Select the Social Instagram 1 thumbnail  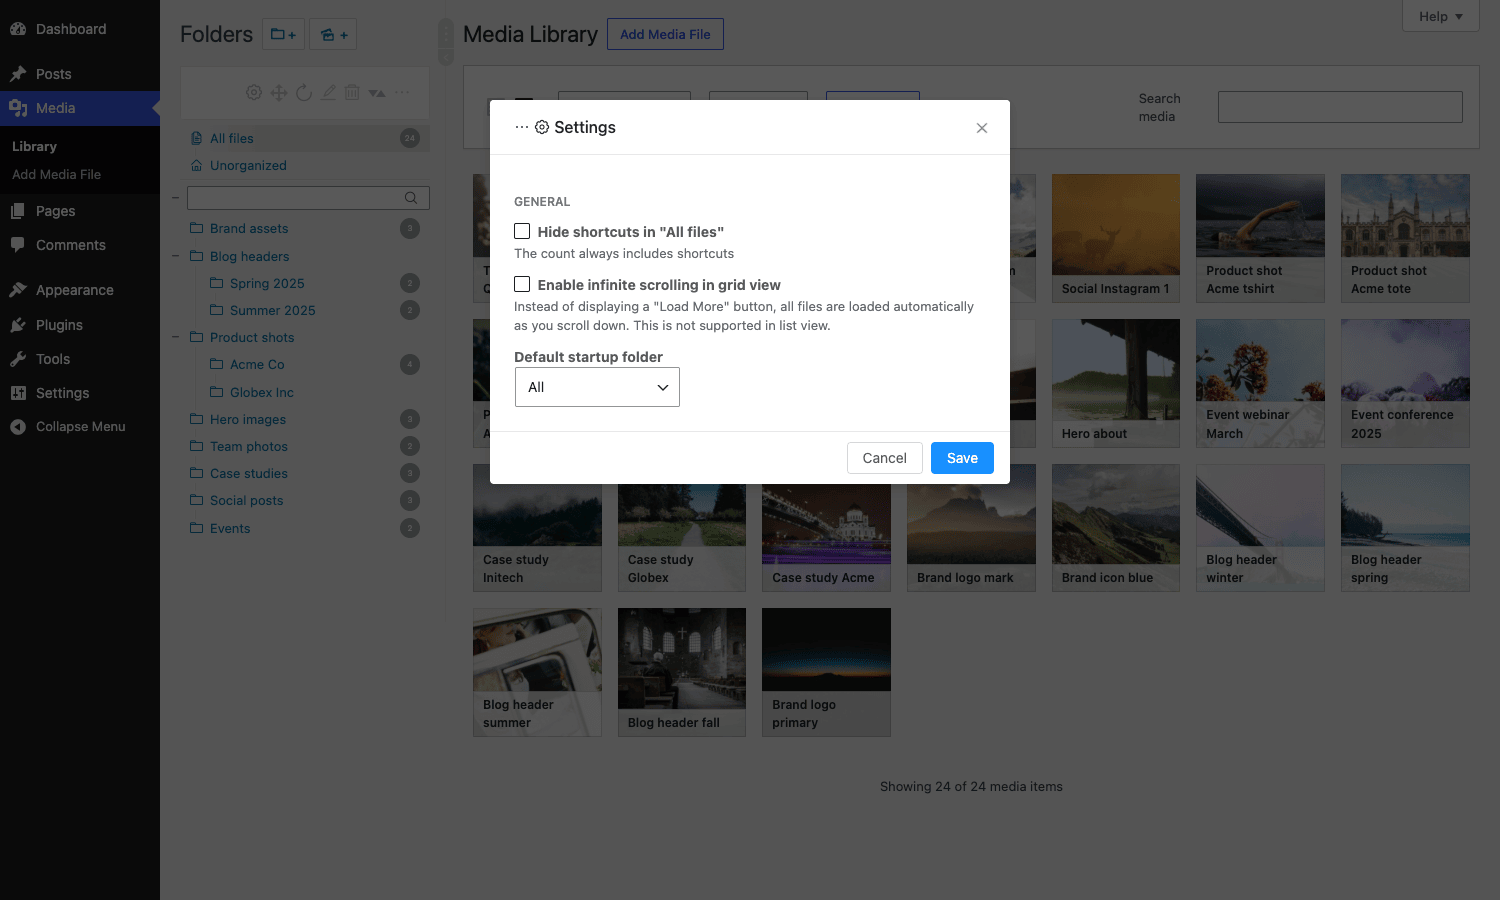1116,238
